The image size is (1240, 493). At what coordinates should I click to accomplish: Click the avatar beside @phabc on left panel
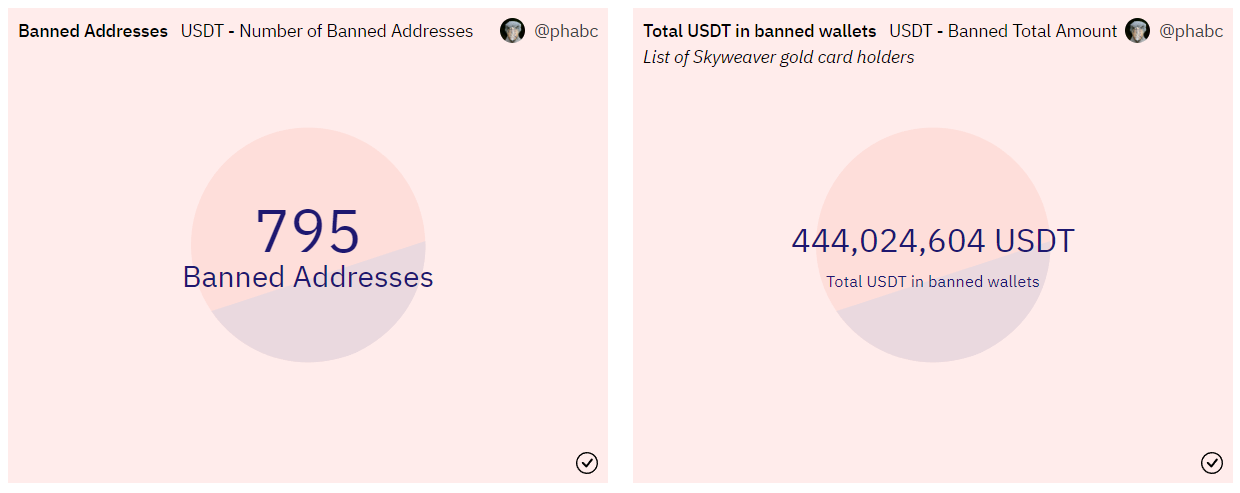tap(513, 31)
